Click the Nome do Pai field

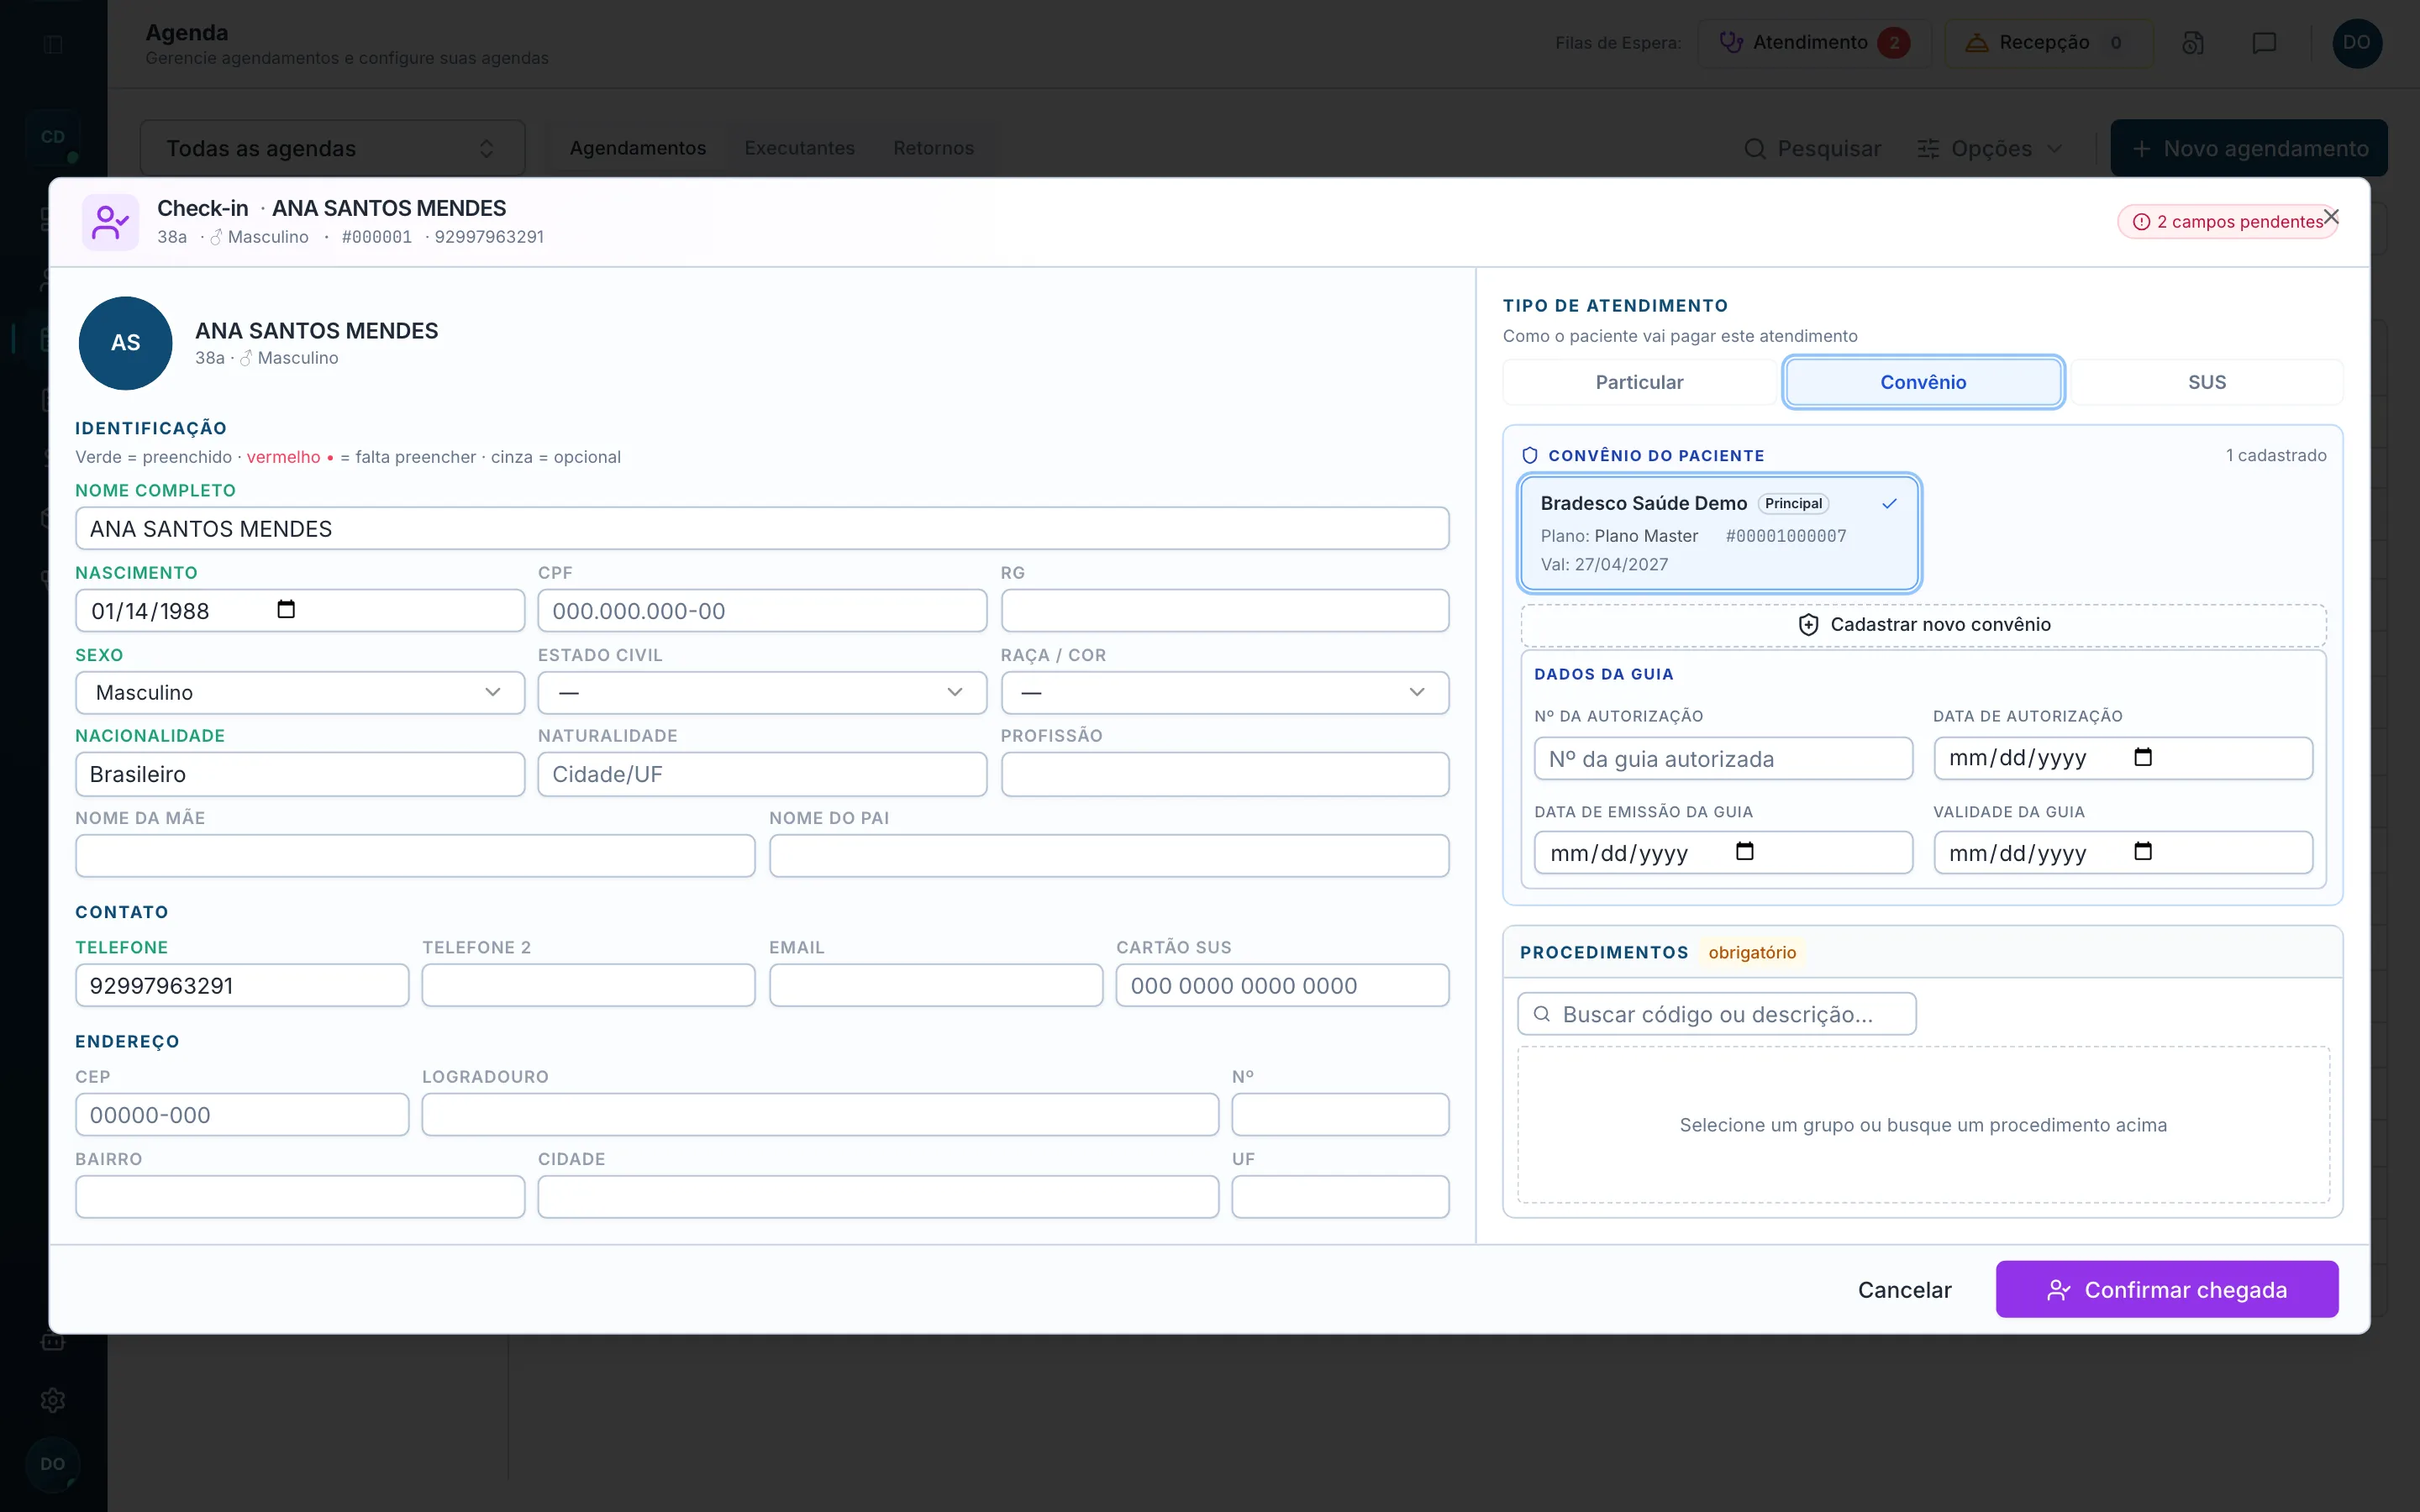[x=1109, y=856]
